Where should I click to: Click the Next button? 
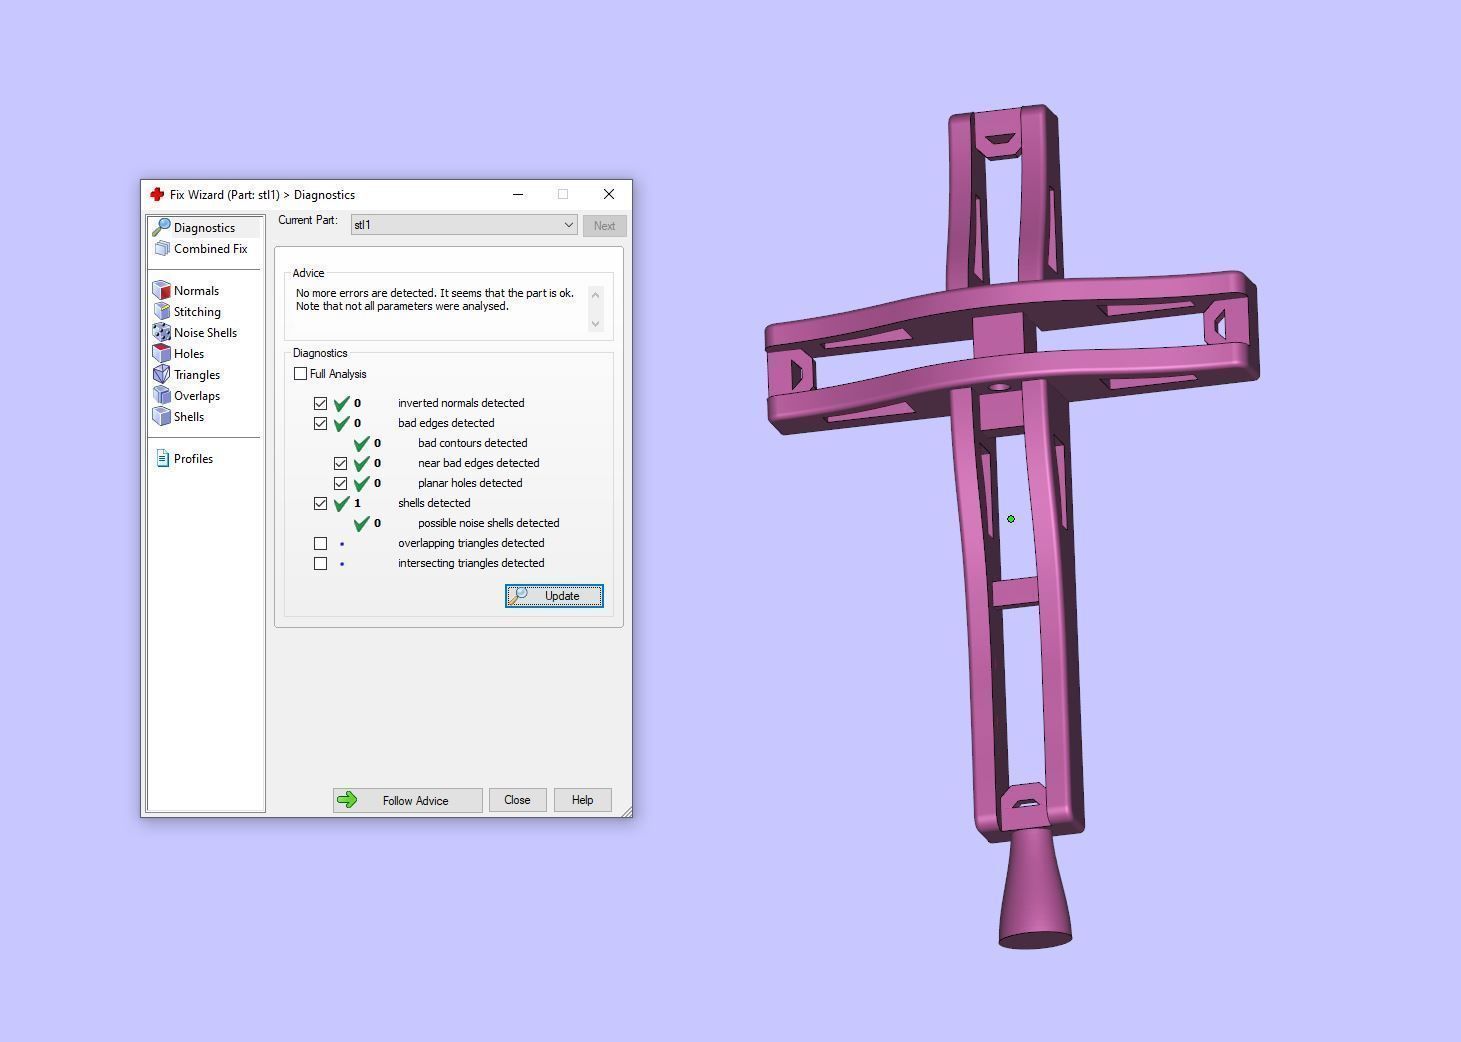click(604, 226)
